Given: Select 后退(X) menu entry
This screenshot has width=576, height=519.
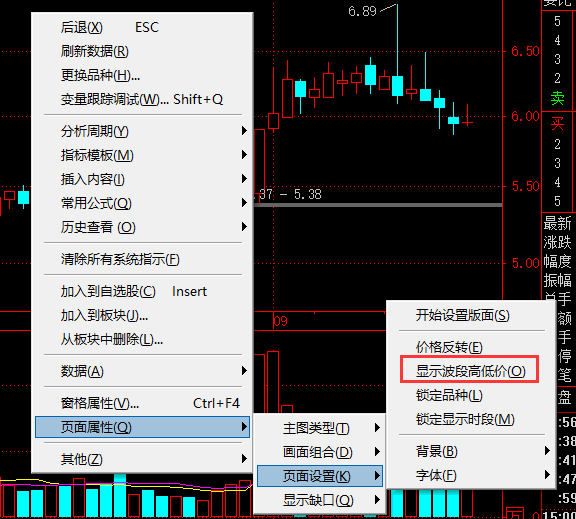Looking at the screenshot, I should coord(143,28).
